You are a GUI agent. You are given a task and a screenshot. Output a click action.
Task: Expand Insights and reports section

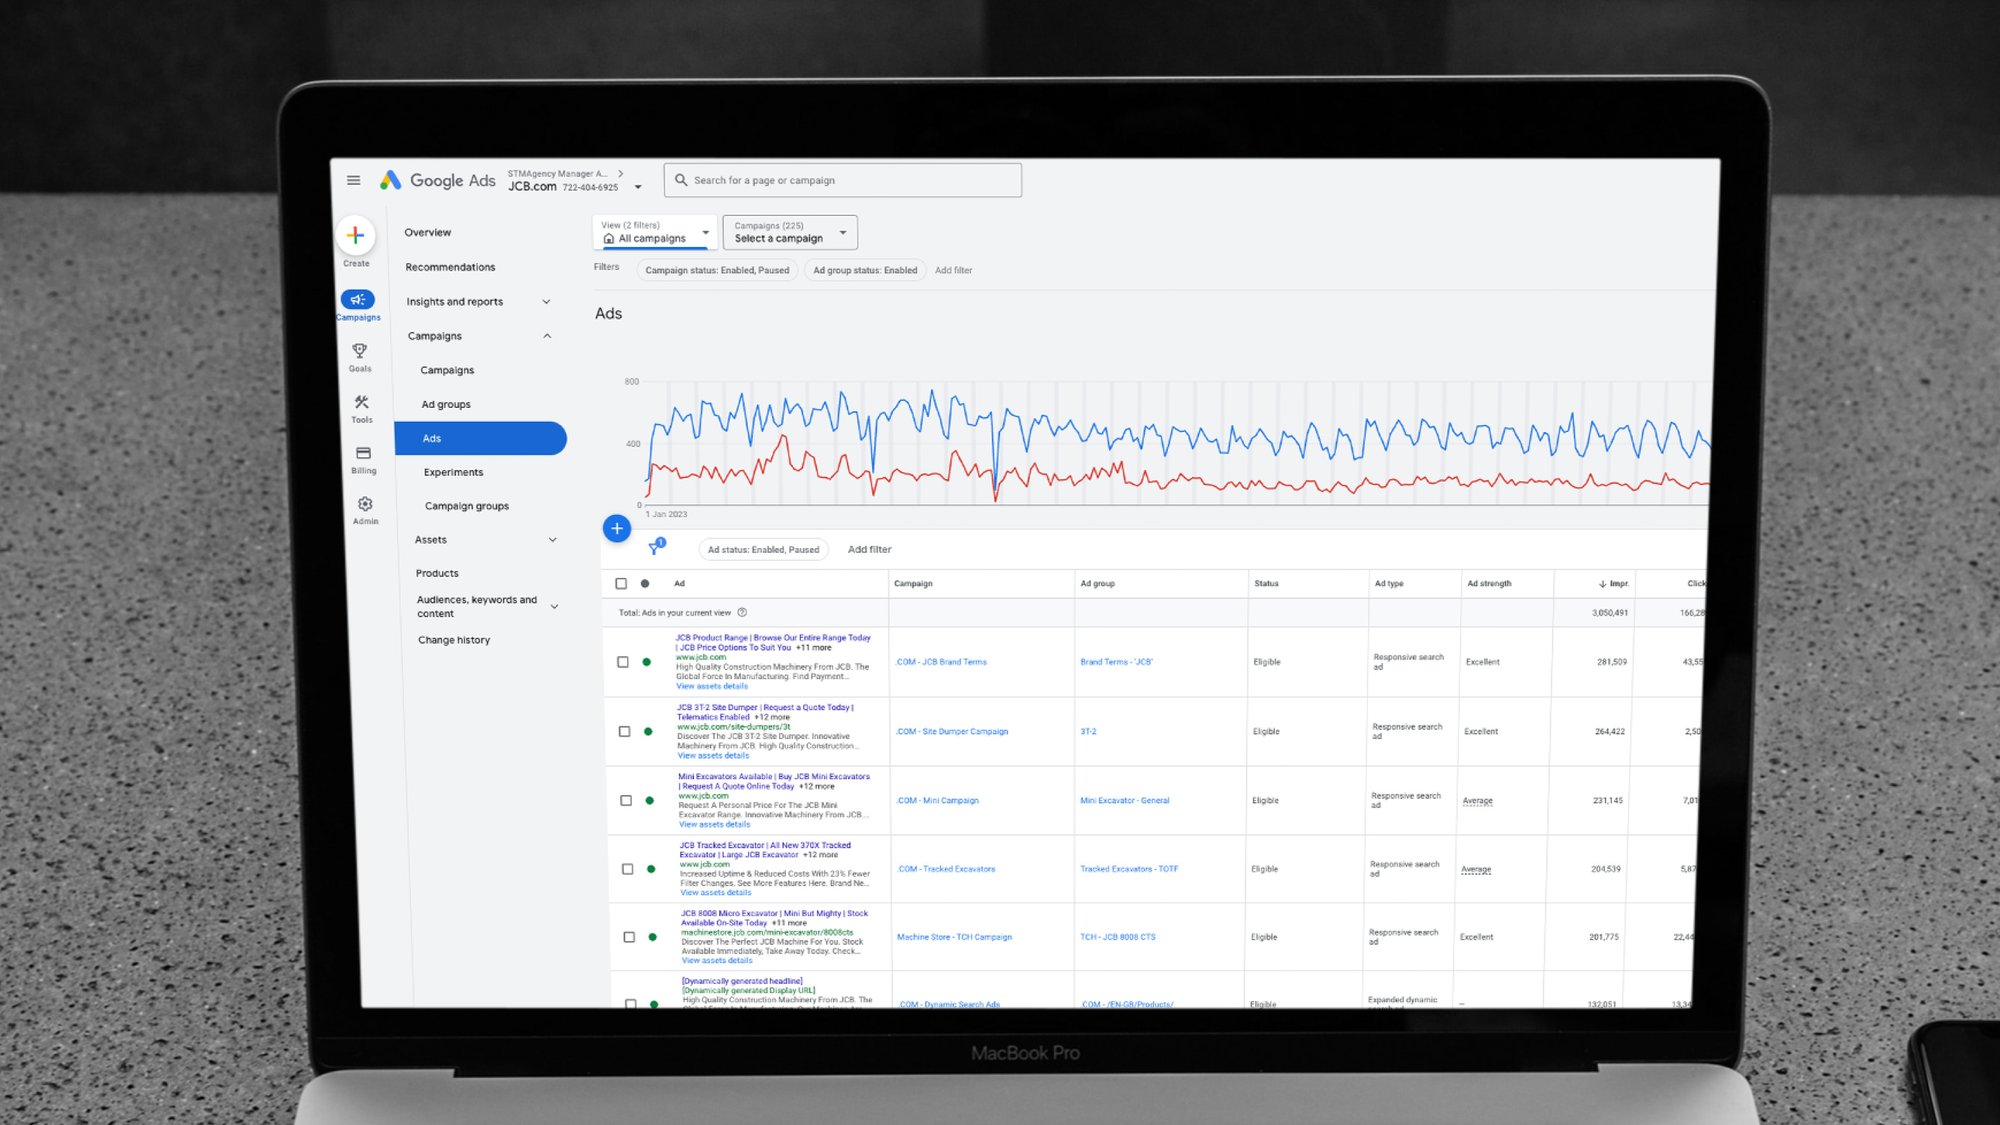[546, 301]
